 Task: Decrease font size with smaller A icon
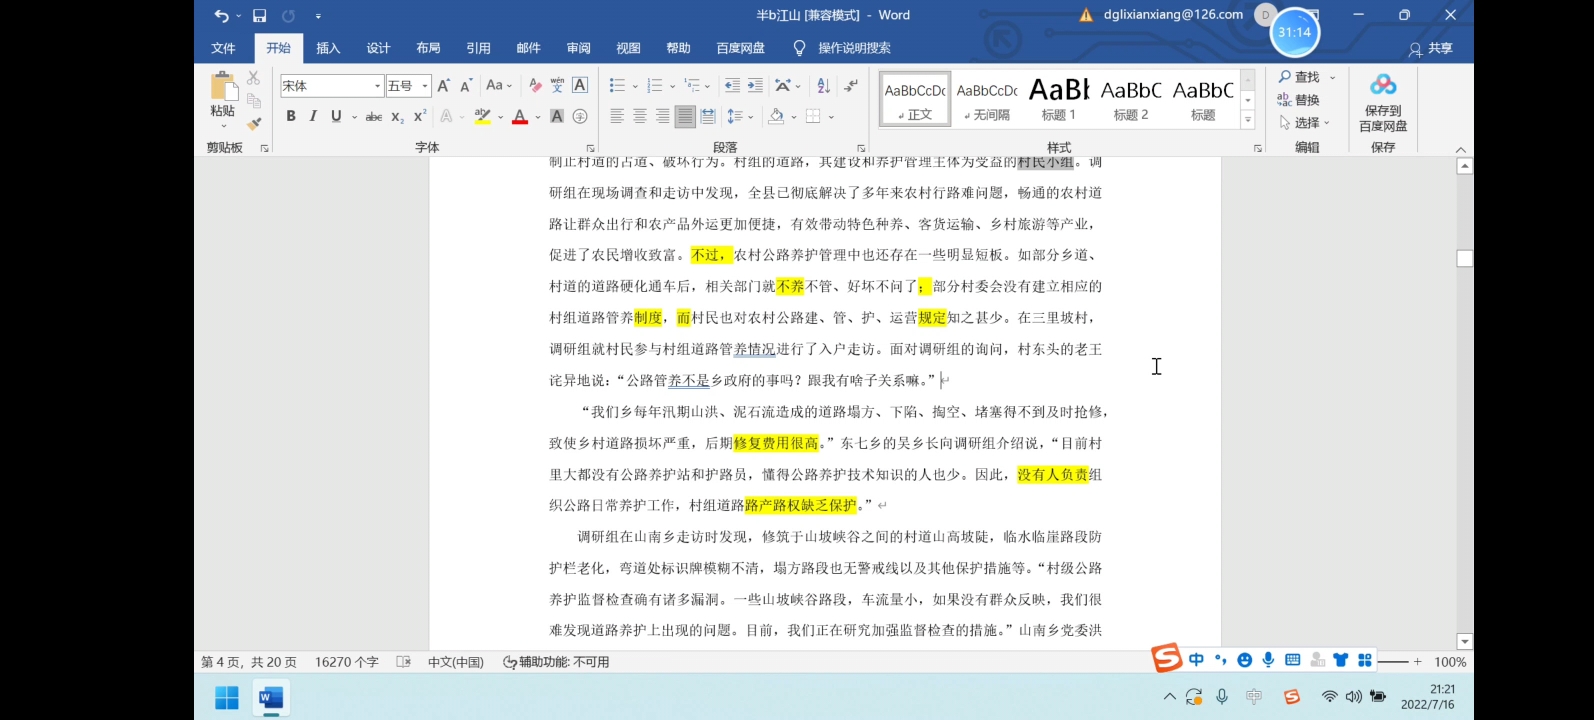[466, 86]
